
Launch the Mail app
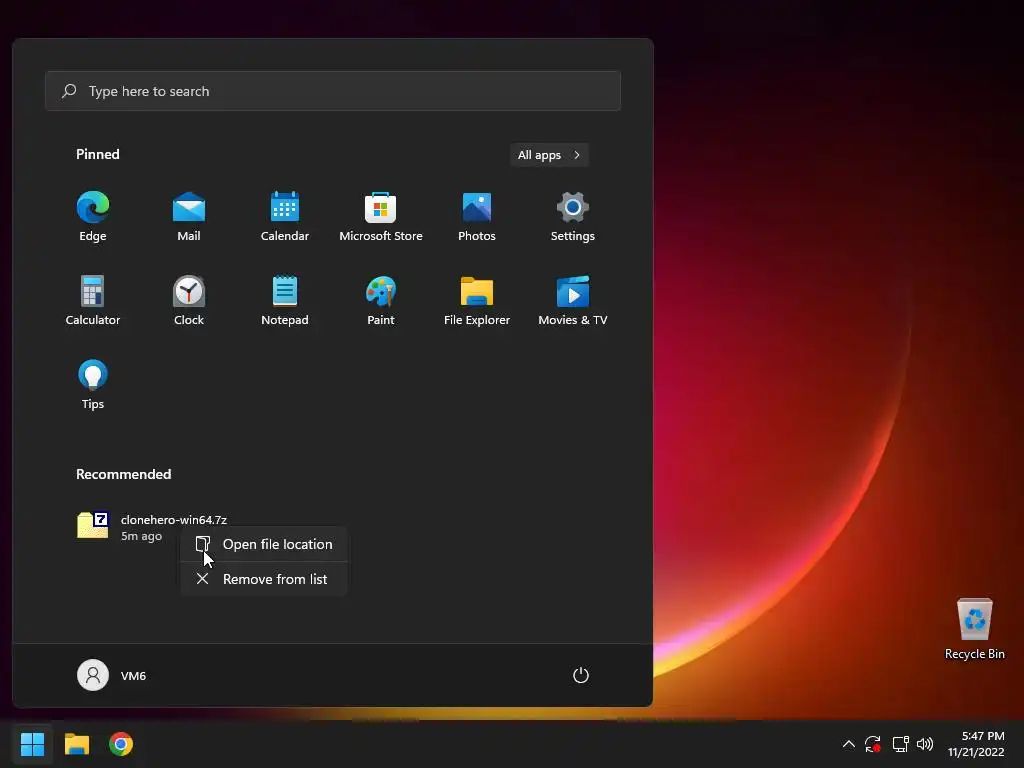point(189,217)
